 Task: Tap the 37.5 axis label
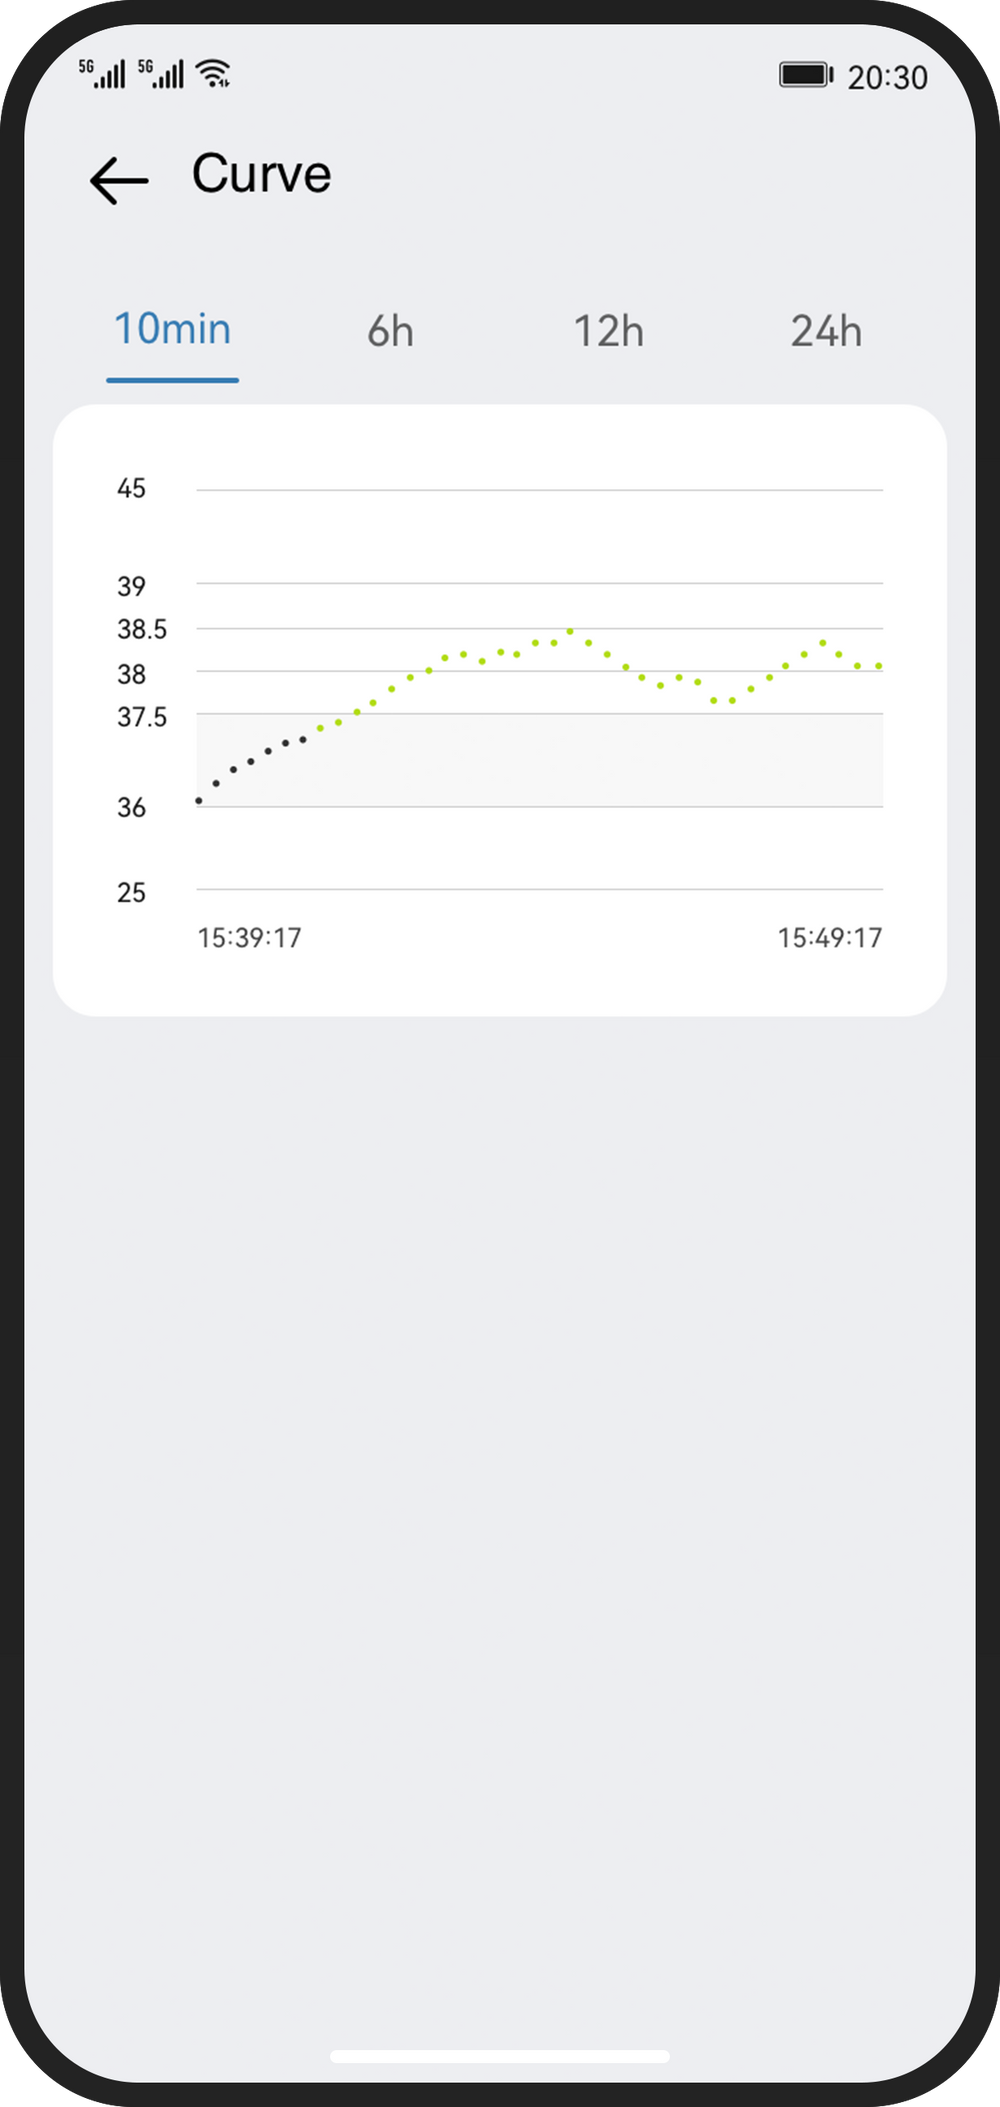pos(142,718)
